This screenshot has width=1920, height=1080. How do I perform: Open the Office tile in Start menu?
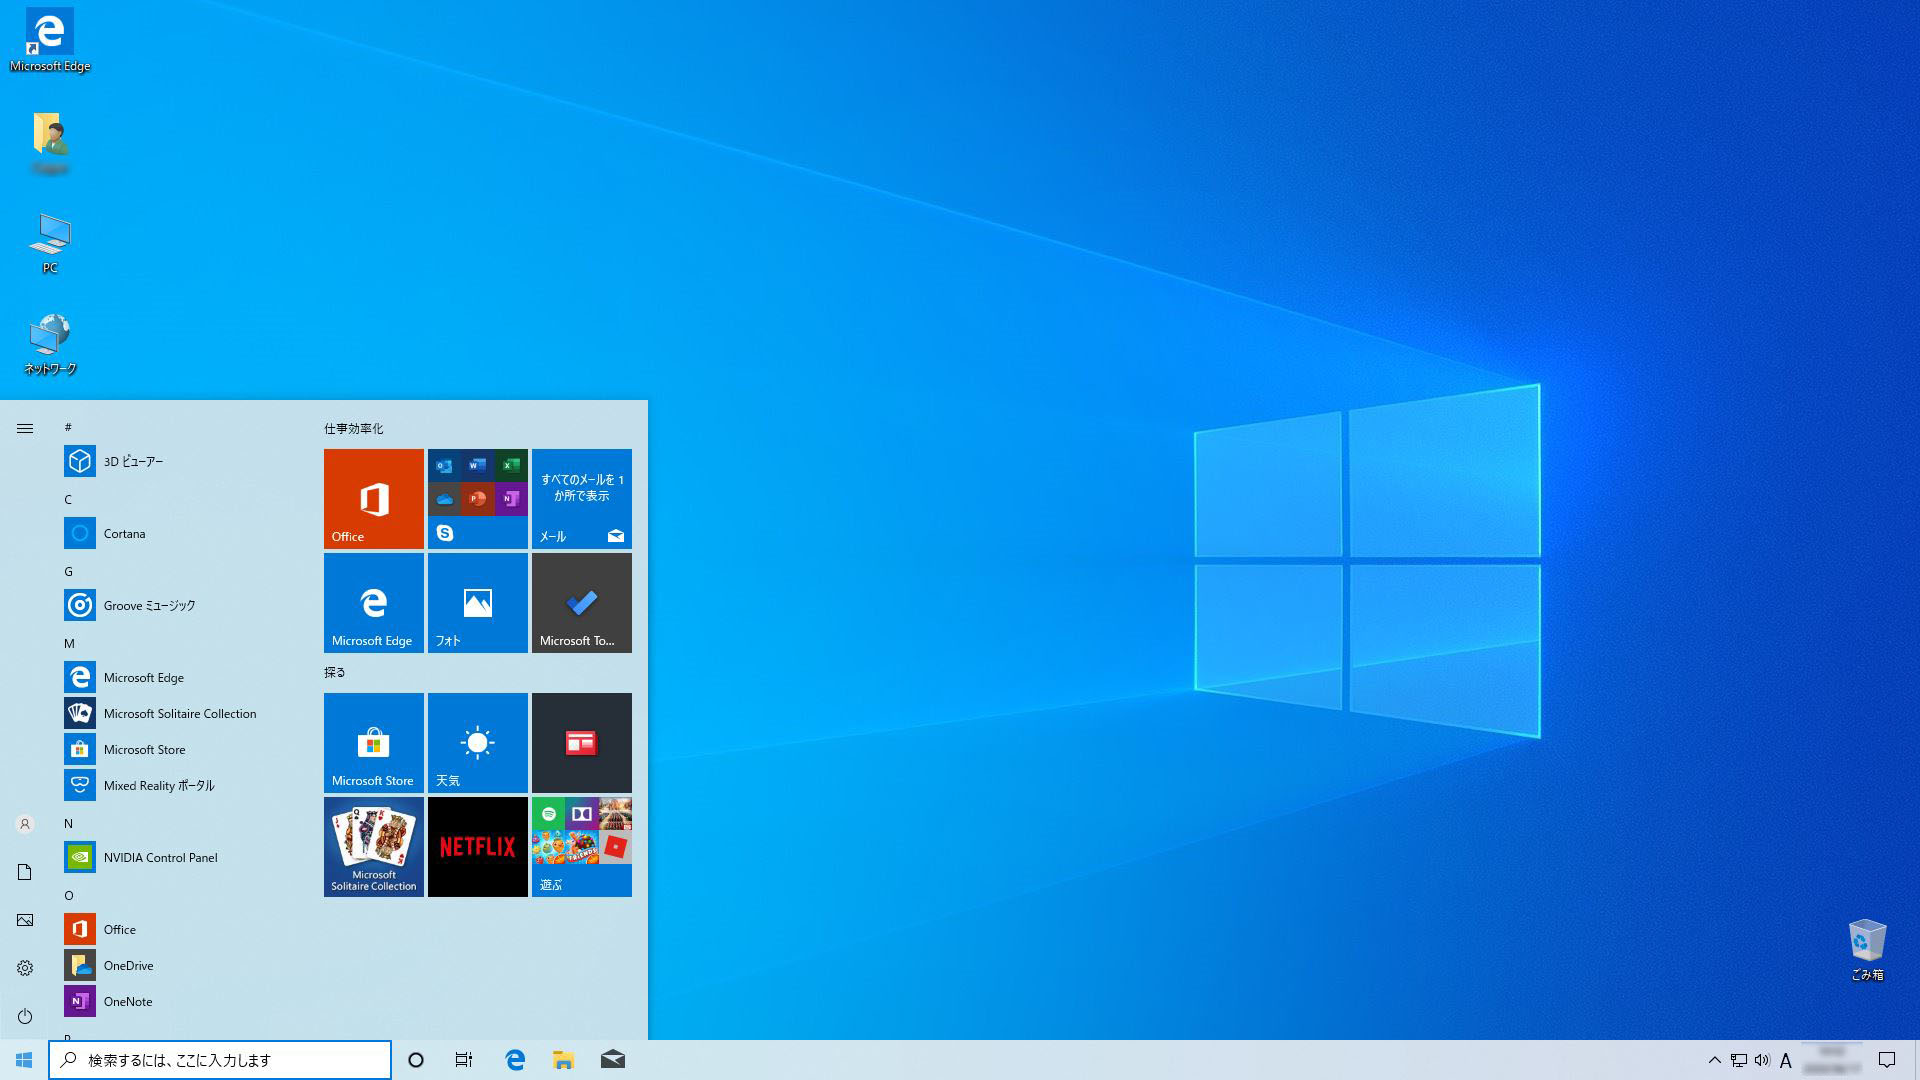(374, 499)
